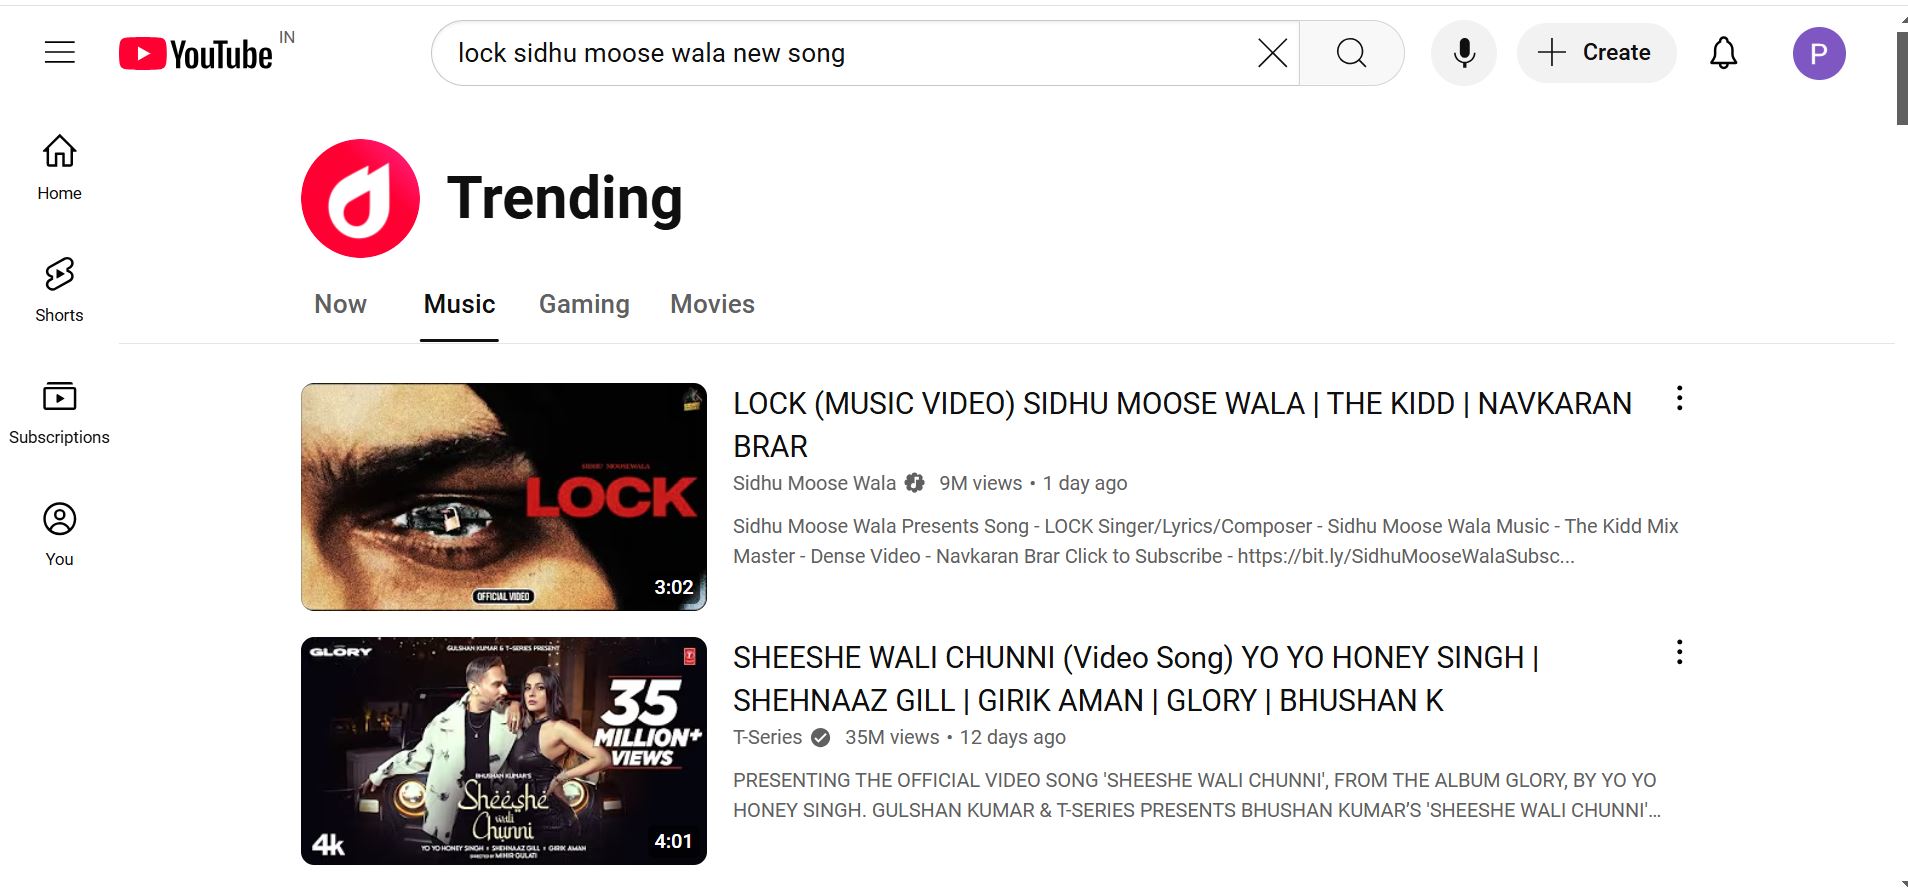This screenshot has width=1908, height=890.
Task: Open the Sidhu Moose Wala channel link
Action: 814,483
